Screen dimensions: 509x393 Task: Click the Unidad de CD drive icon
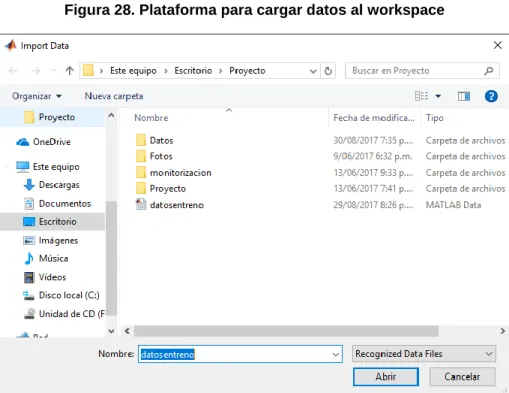(29, 314)
